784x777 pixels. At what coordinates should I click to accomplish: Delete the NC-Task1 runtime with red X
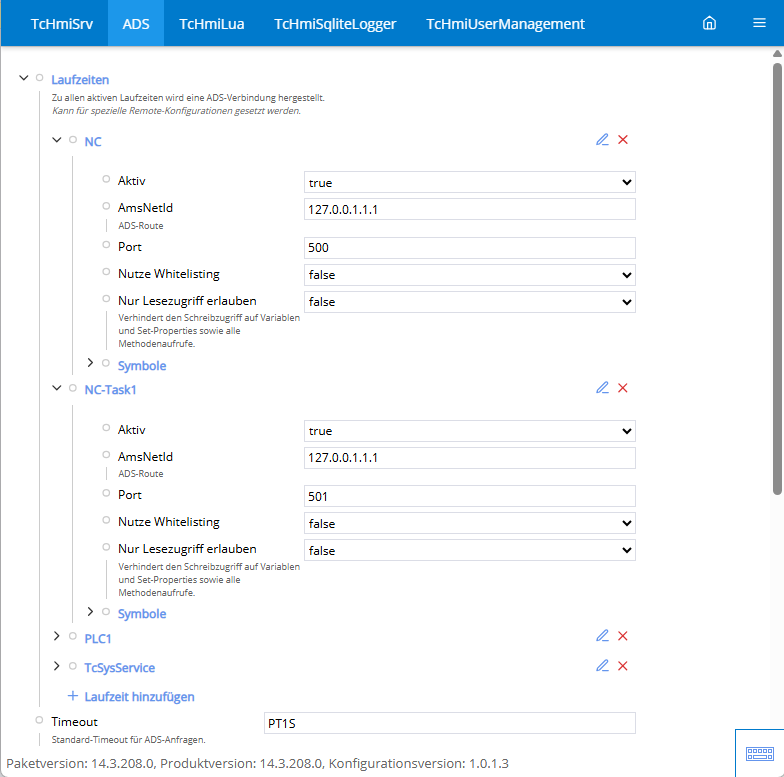pyautogui.click(x=622, y=388)
